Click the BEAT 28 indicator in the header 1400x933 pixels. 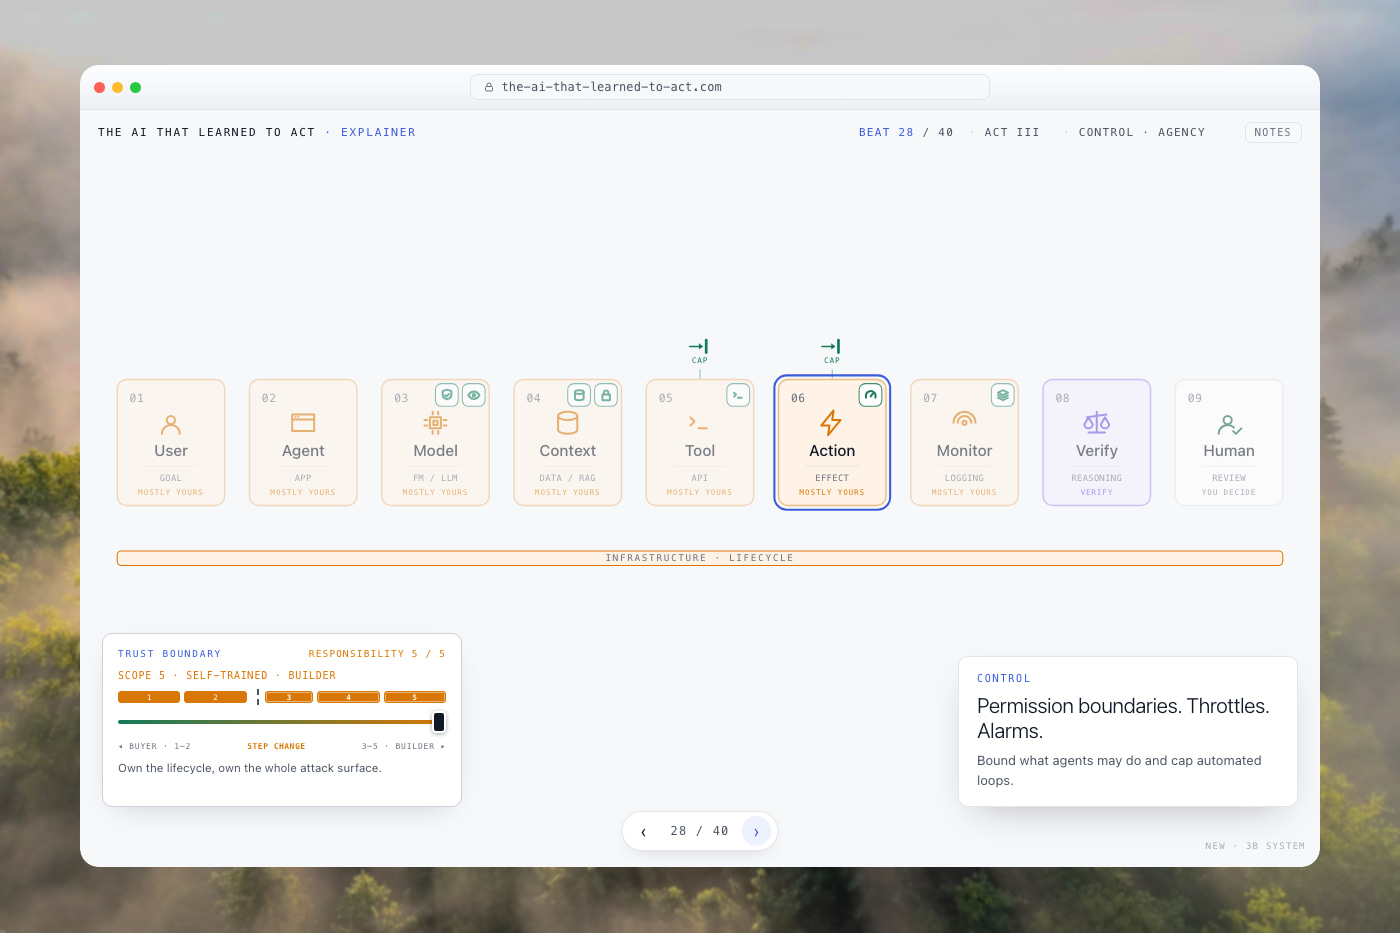click(886, 132)
